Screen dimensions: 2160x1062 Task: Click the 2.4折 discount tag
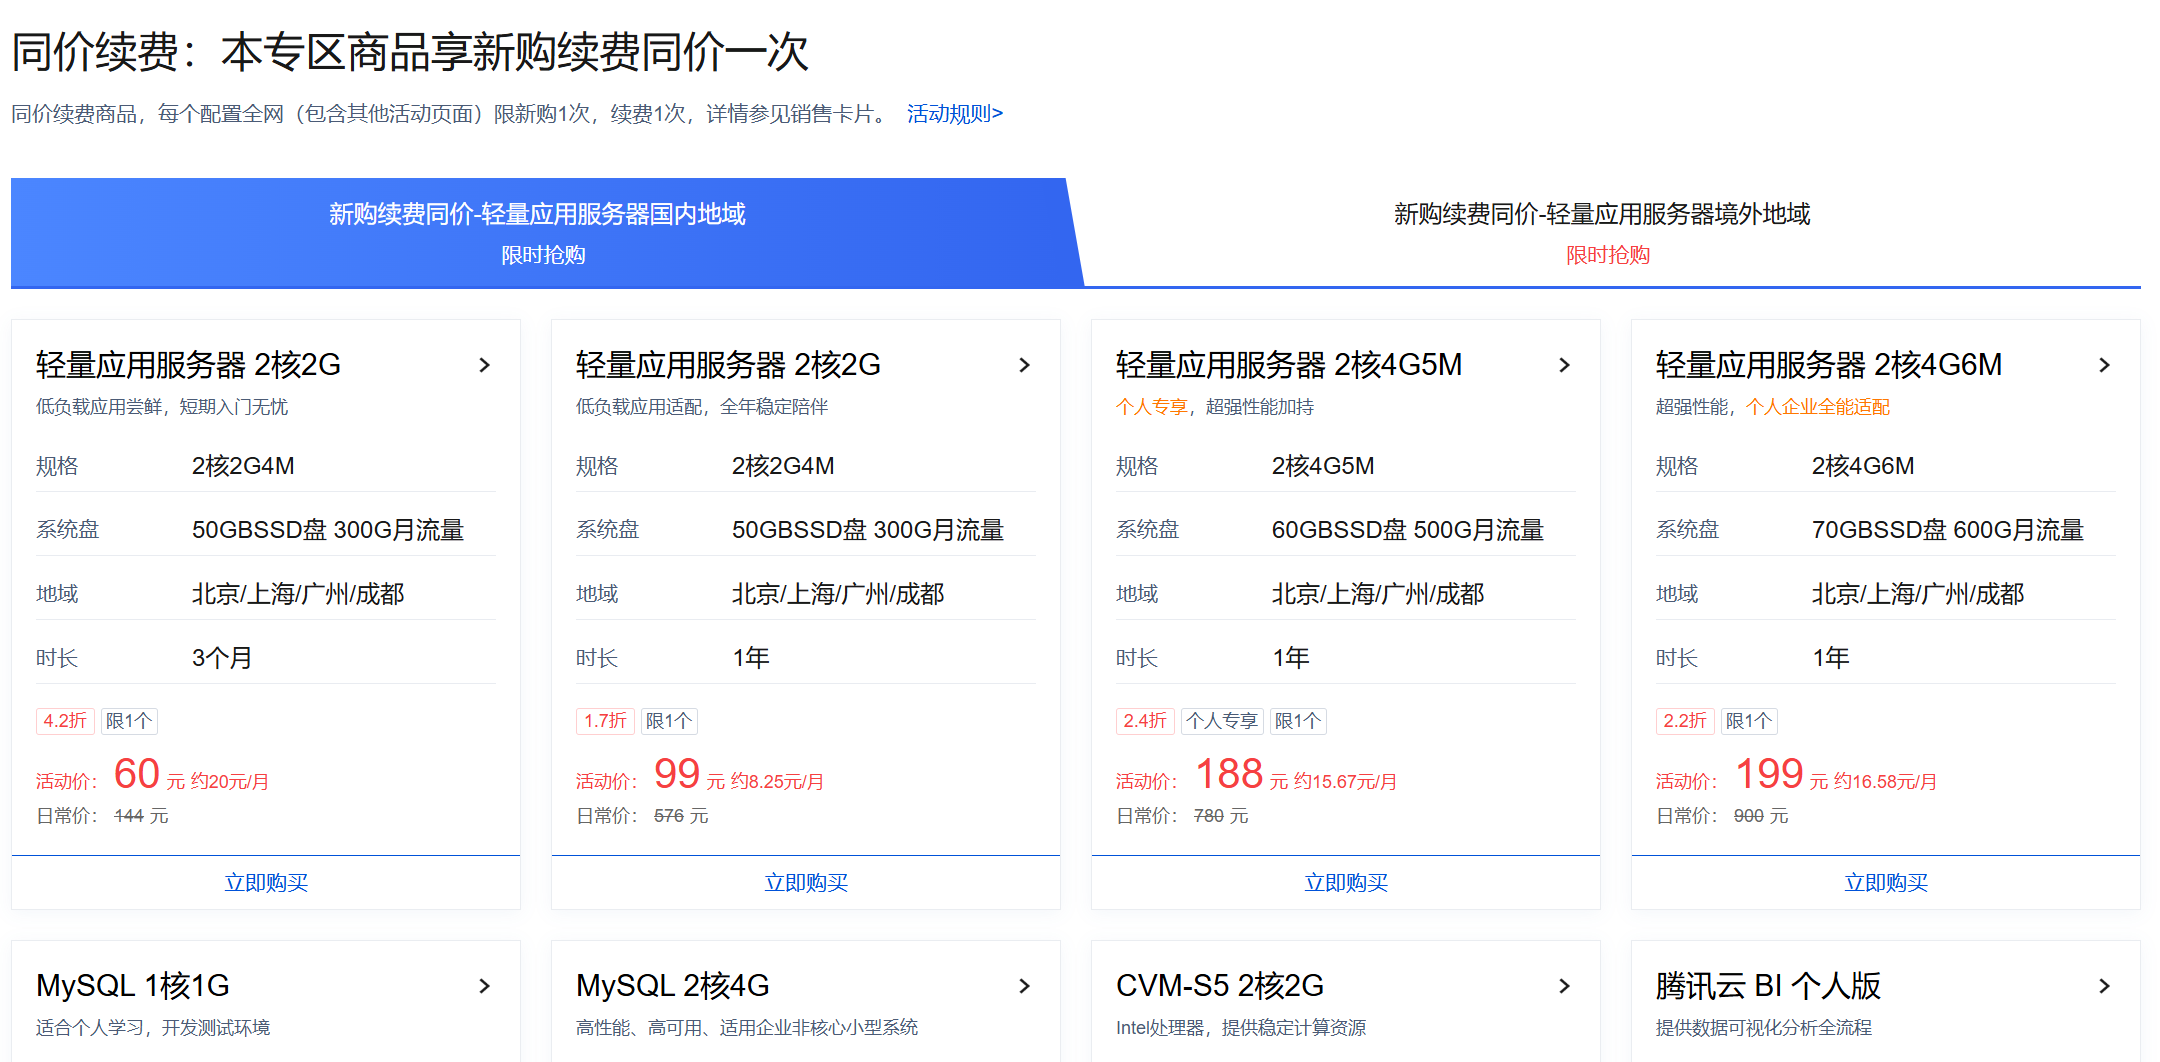click(x=1145, y=721)
